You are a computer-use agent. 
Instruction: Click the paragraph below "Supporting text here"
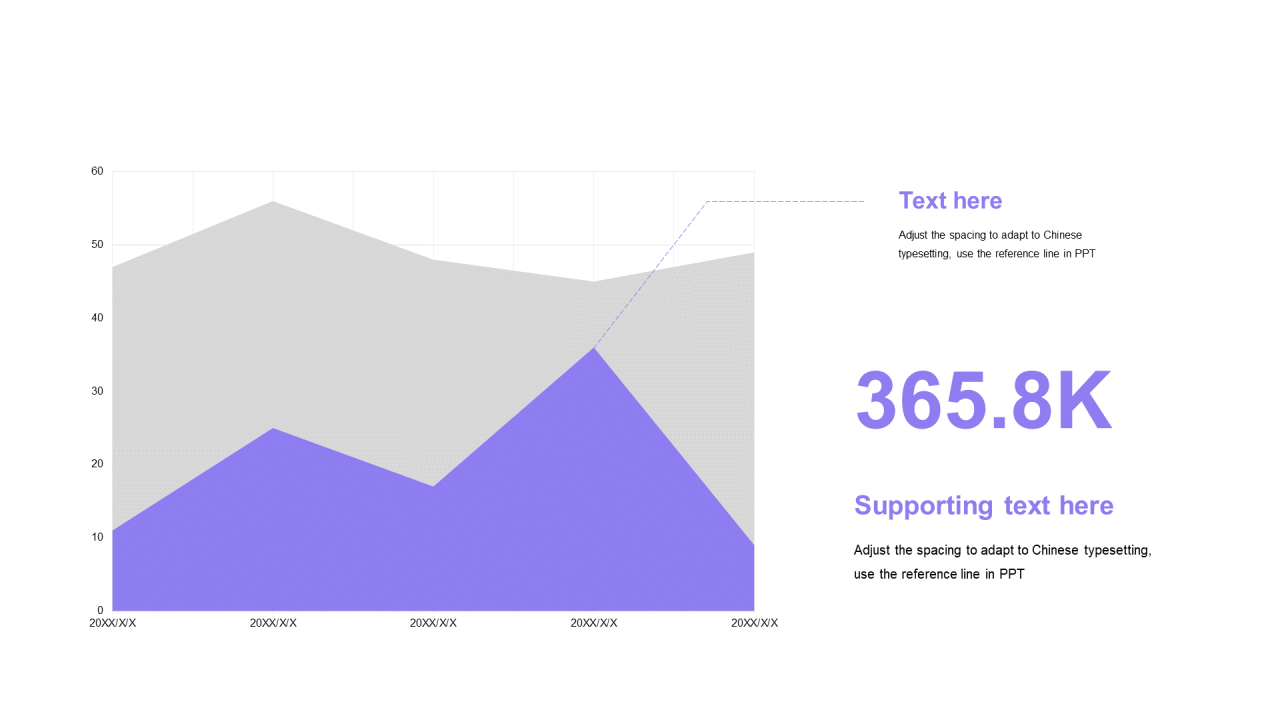(1002, 562)
